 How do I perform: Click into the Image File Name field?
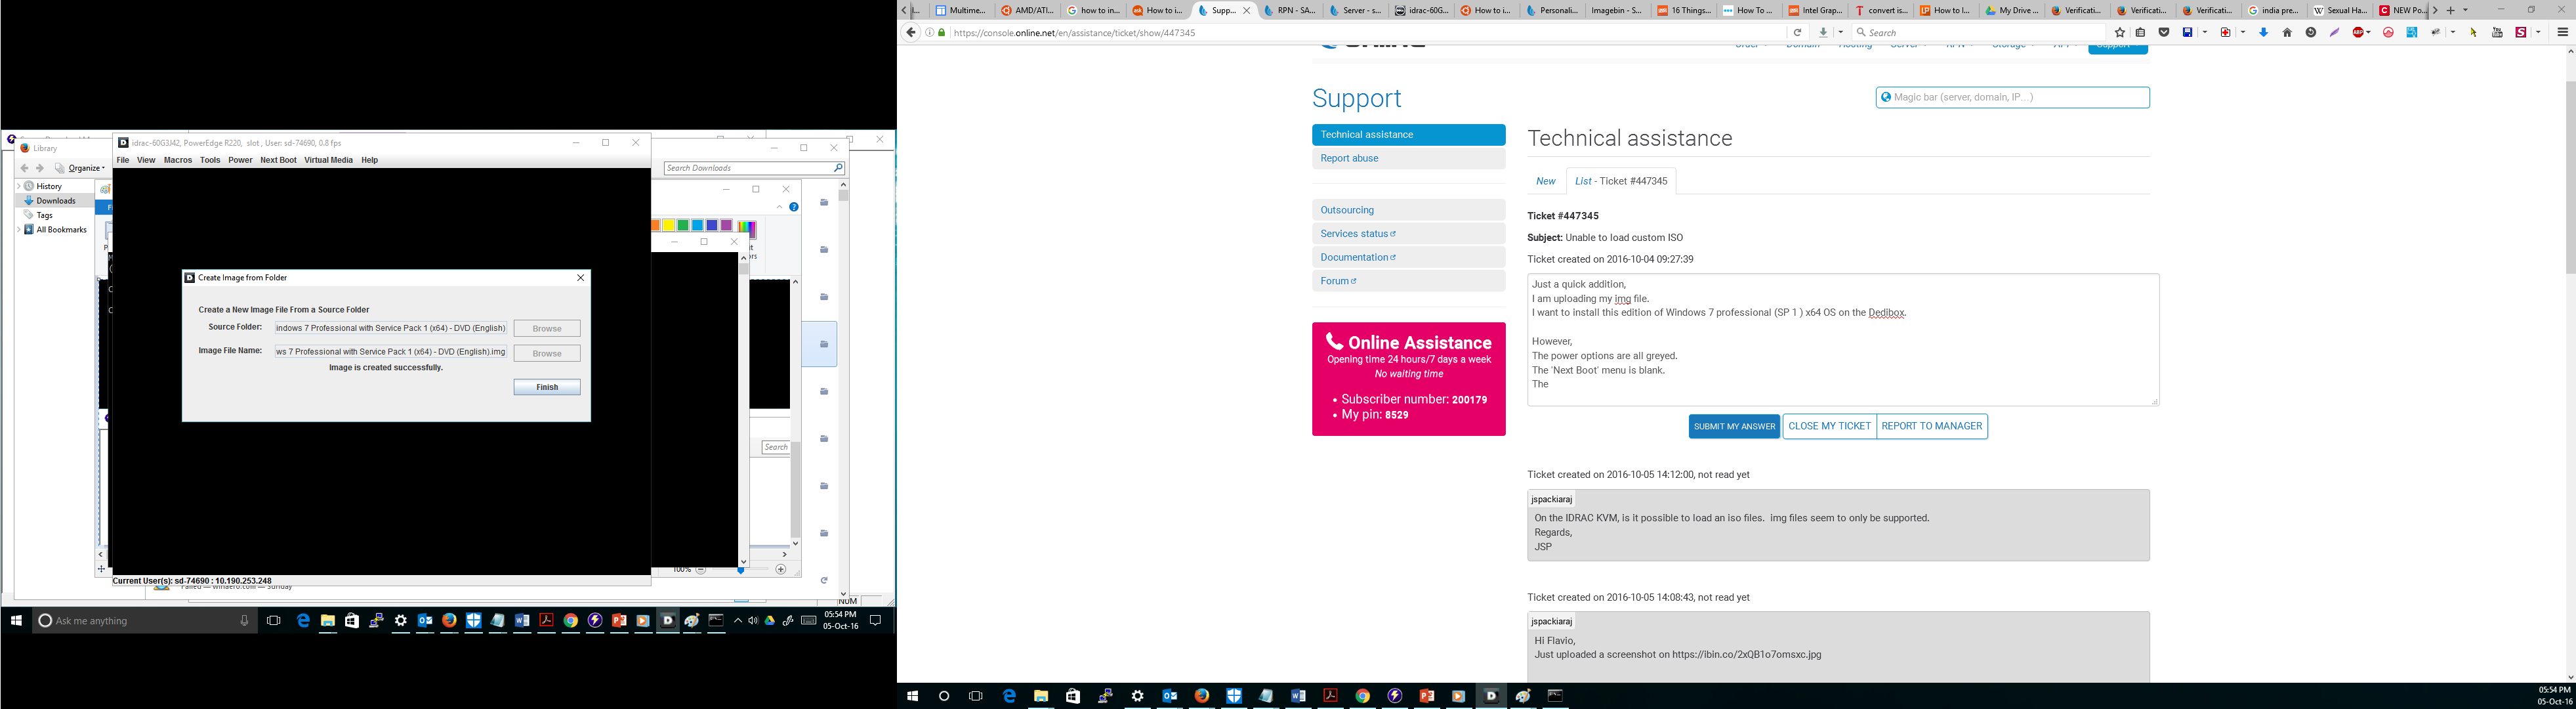tap(391, 352)
